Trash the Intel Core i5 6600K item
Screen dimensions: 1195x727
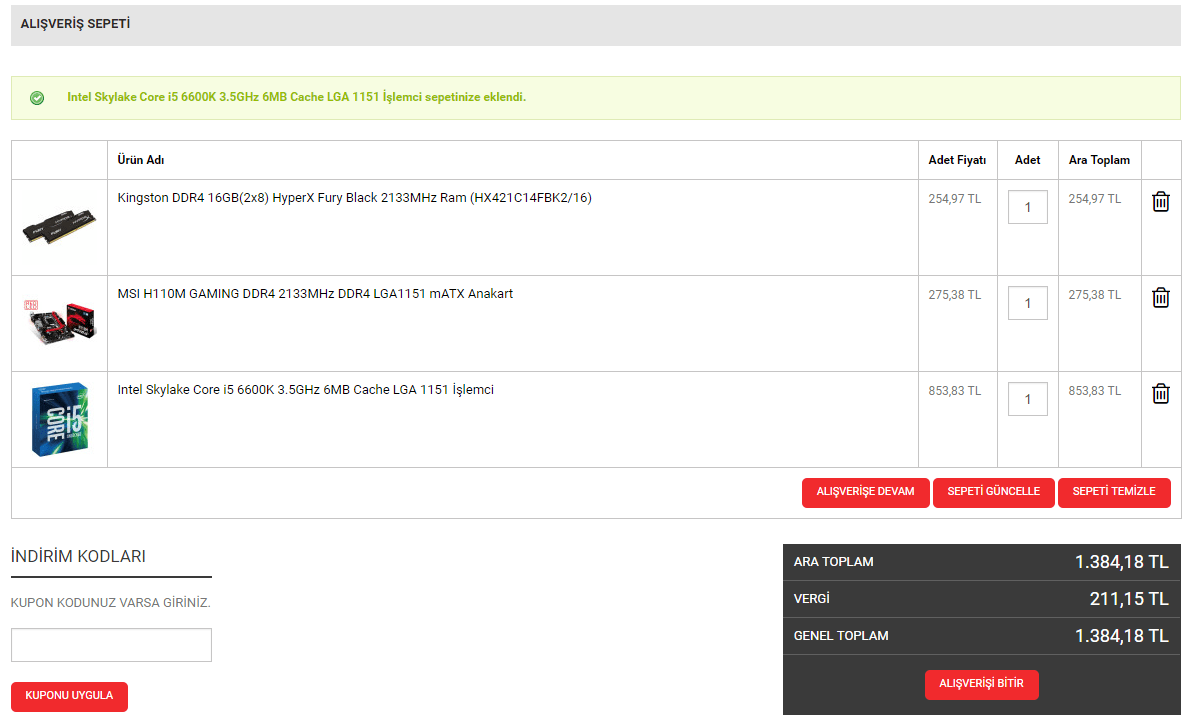(x=1160, y=393)
